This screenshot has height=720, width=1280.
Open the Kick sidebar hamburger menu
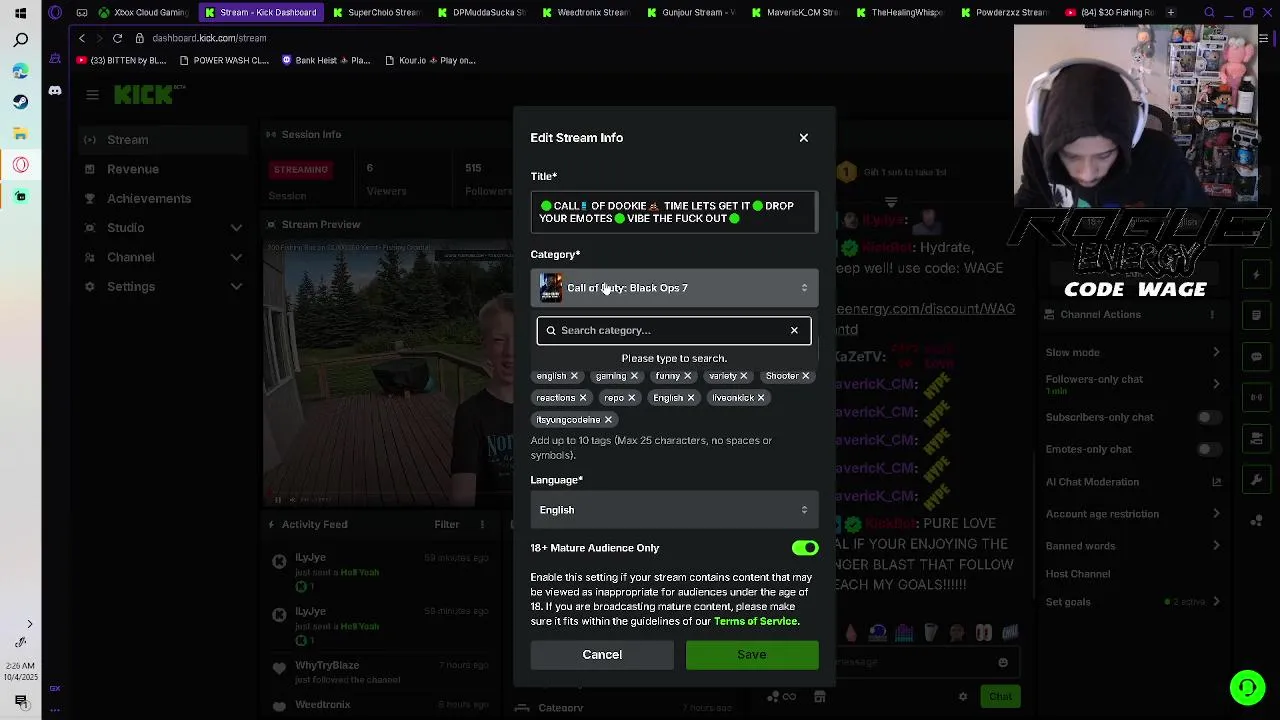92,95
